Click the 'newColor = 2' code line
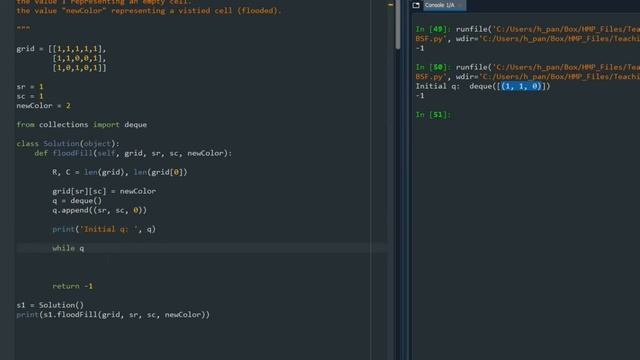The image size is (640, 360). 43,106
